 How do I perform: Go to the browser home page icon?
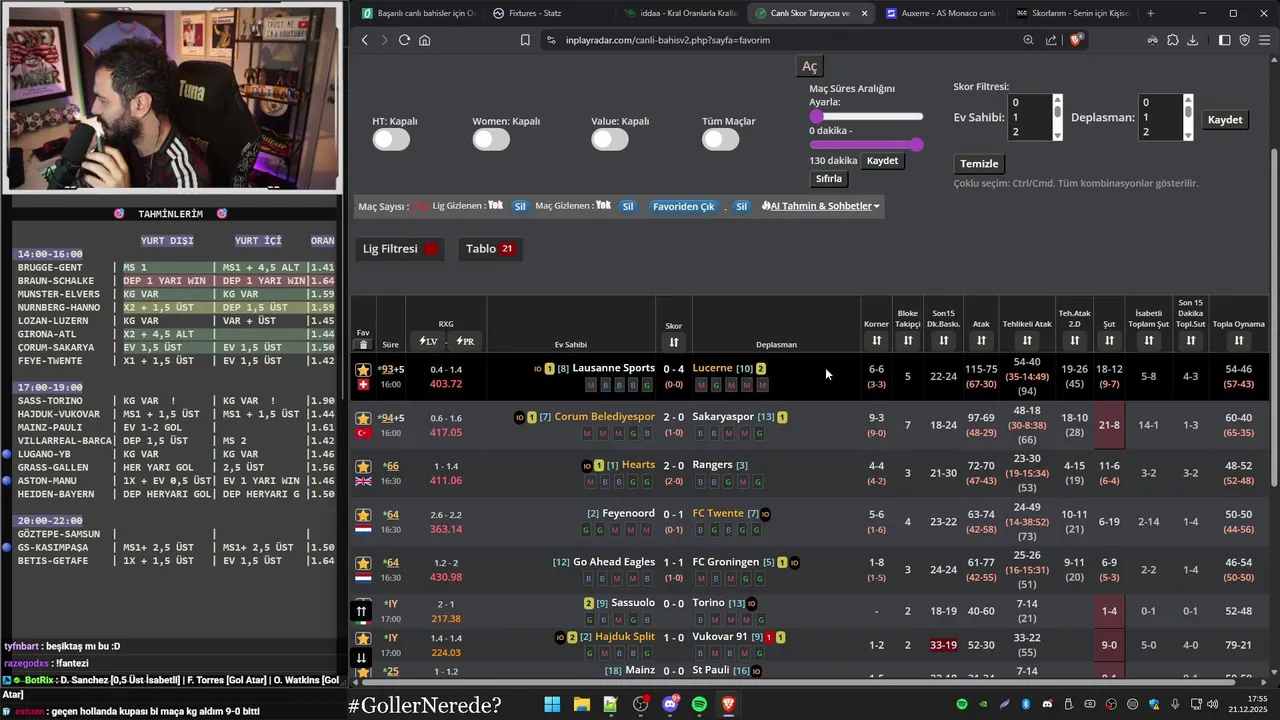point(425,40)
